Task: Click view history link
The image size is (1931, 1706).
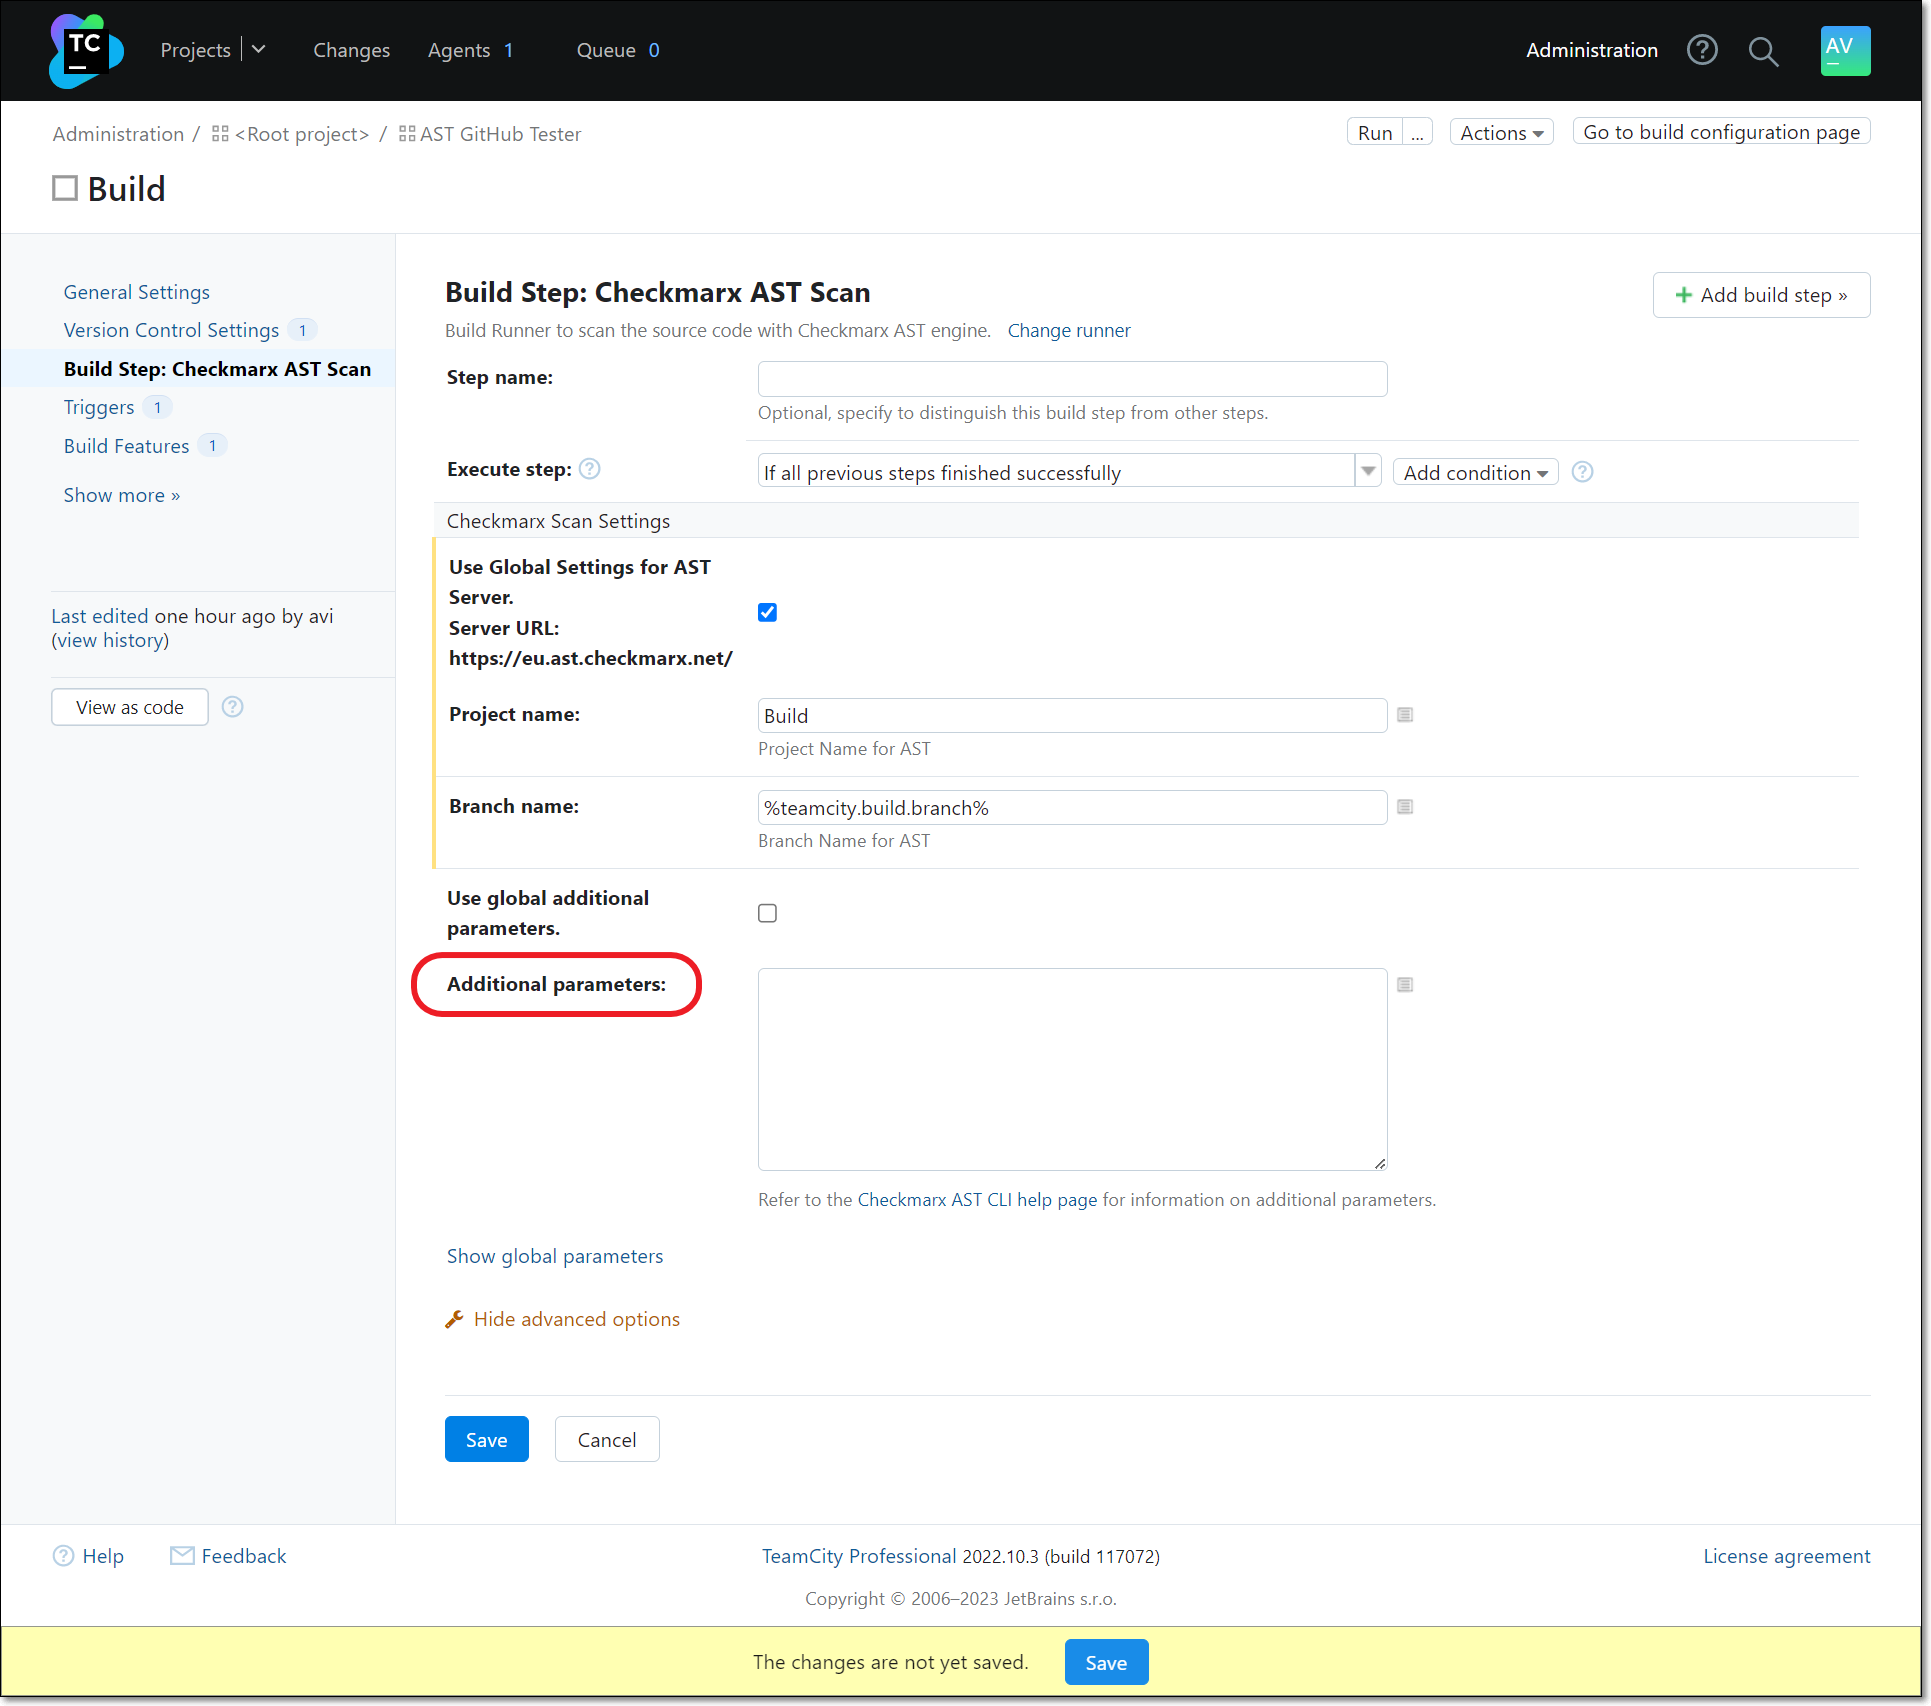Action: coord(110,640)
